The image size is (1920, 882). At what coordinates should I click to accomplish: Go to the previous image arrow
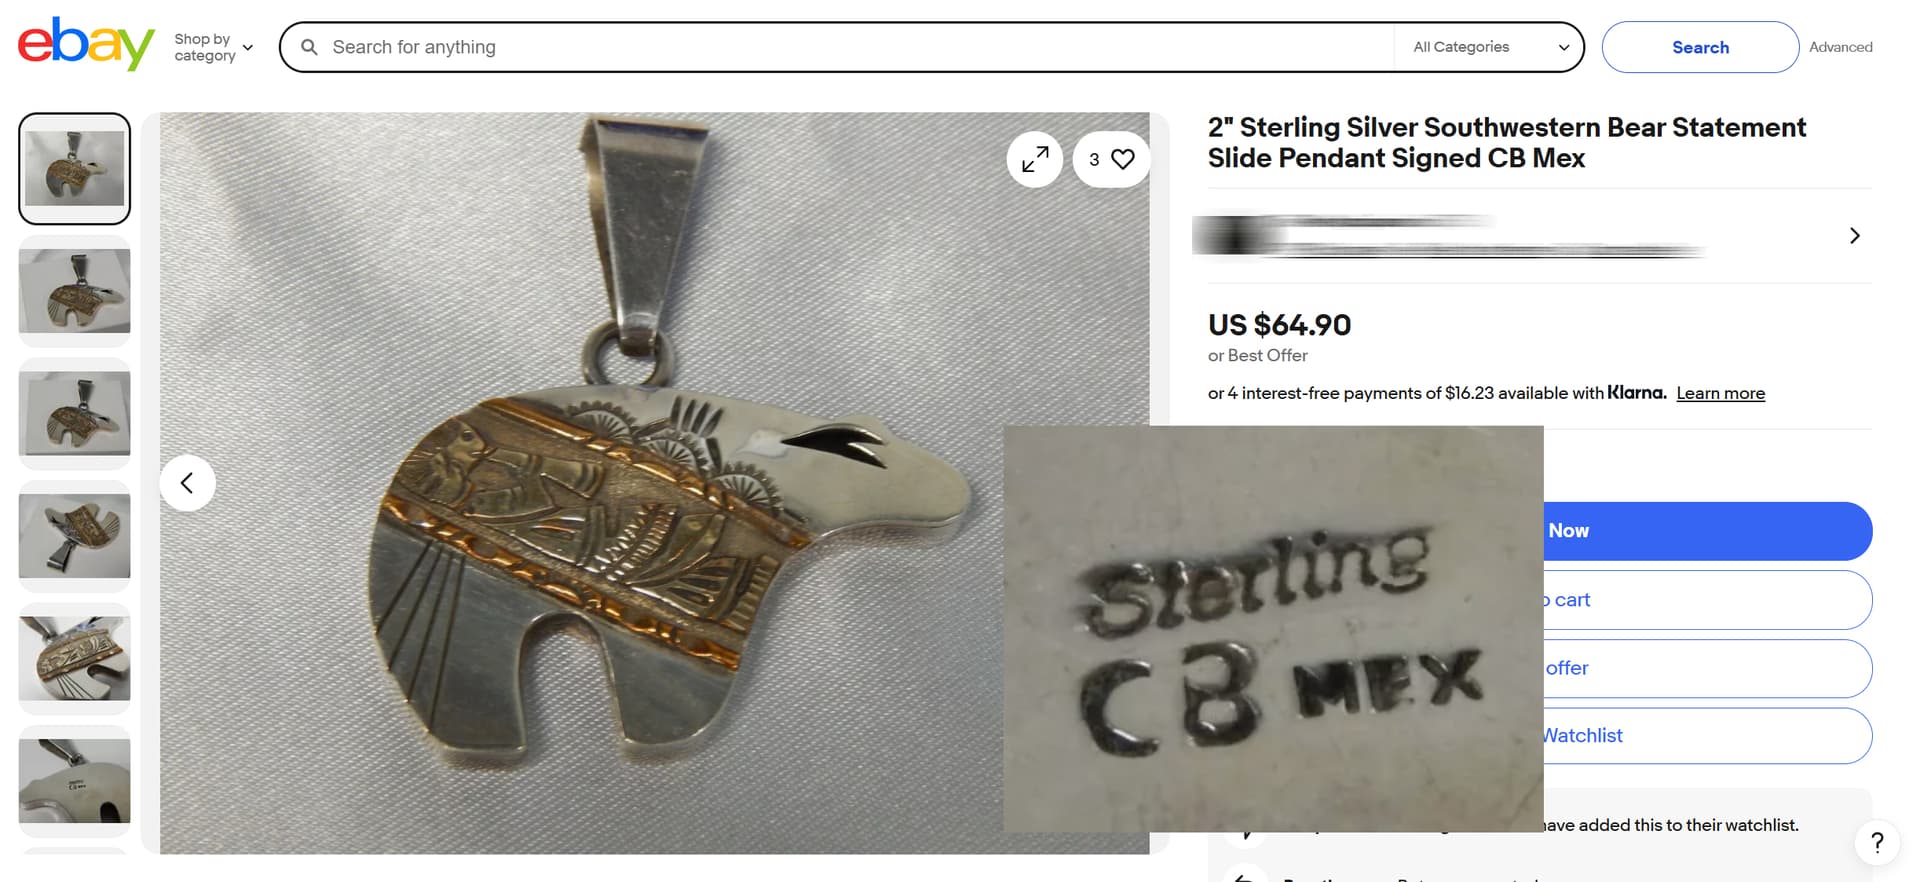[187, 483]
